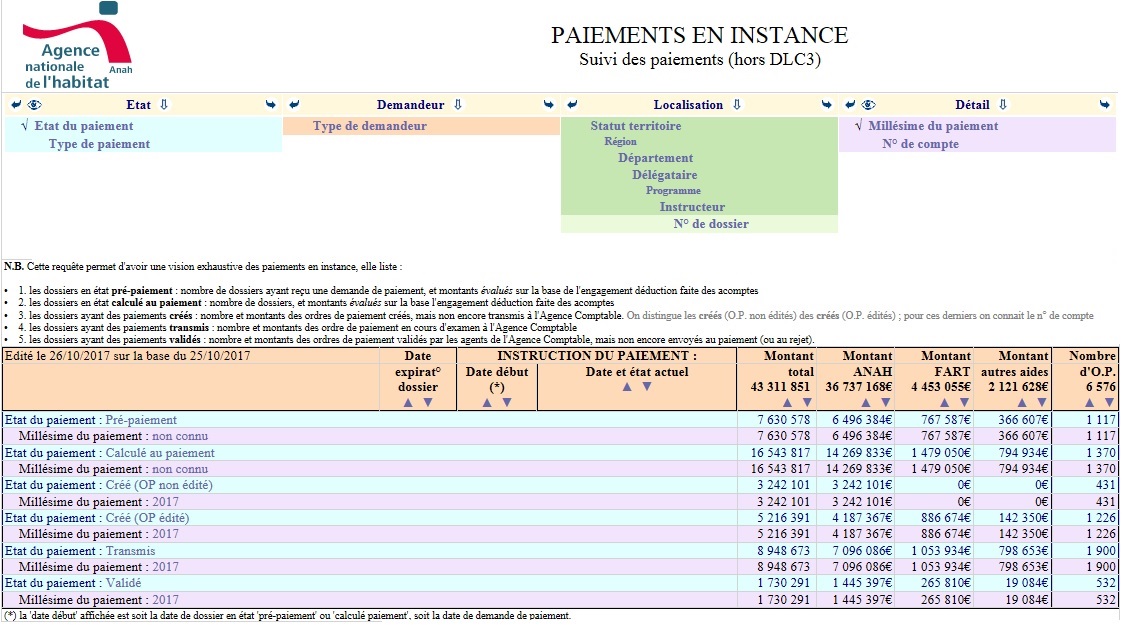Screen dimensions: 1126x625
Task: Expand the Demandeur panel down arrow
Action: tap(458, 105)
